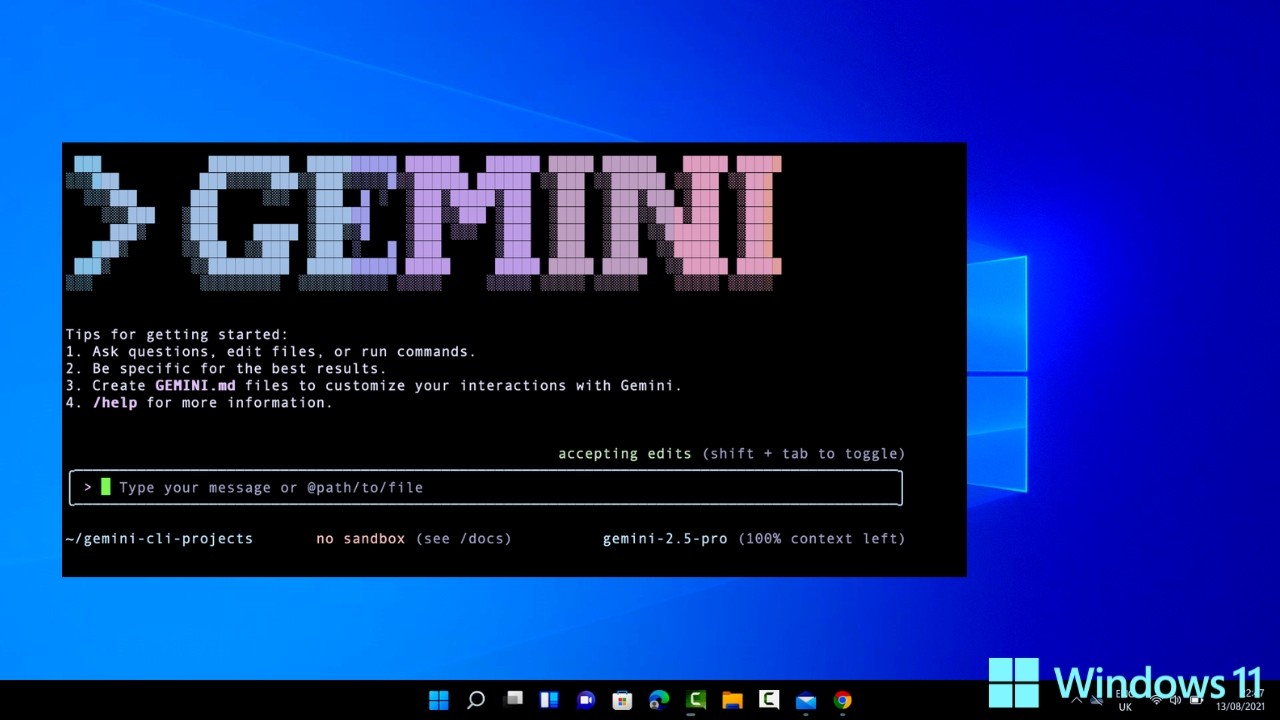Launch Google Chrome from the taskbar
This screenshot has height=720, width=1280.
pyautogui.click(x=842, y=700)
